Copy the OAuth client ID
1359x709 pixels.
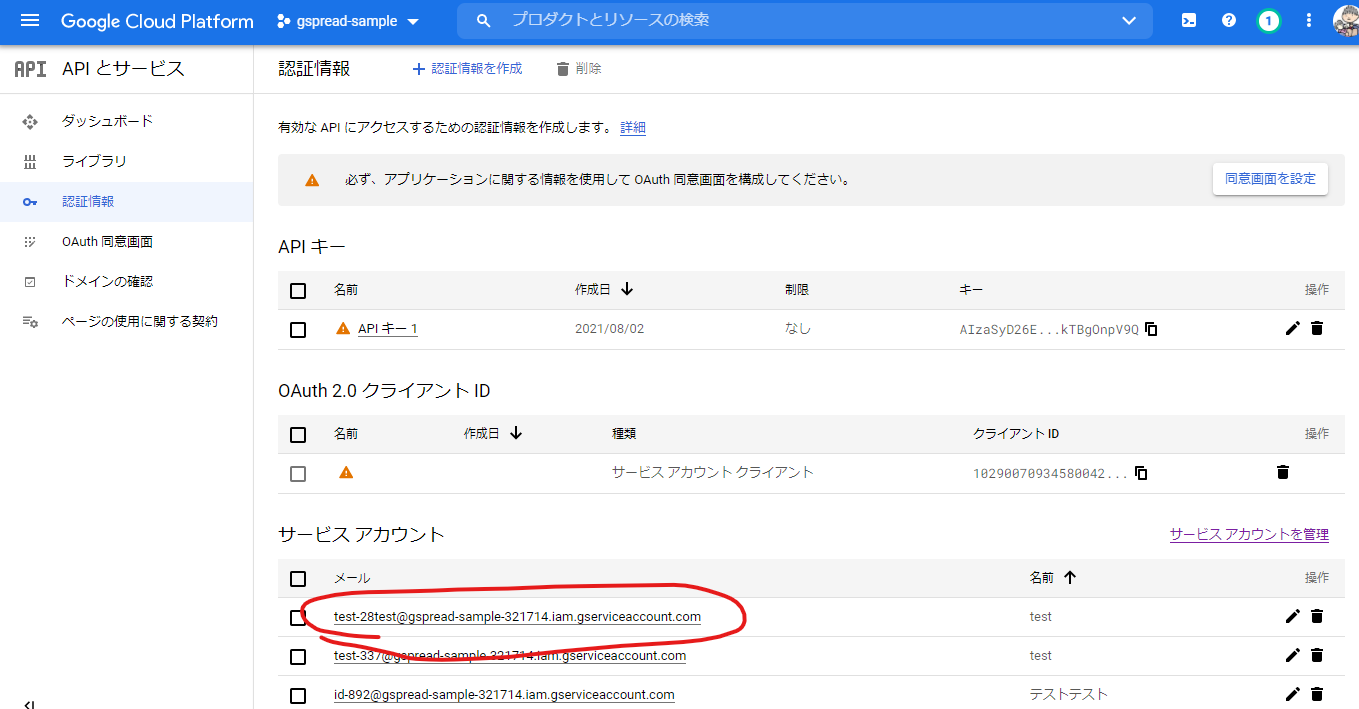(x=1141, y=473)
